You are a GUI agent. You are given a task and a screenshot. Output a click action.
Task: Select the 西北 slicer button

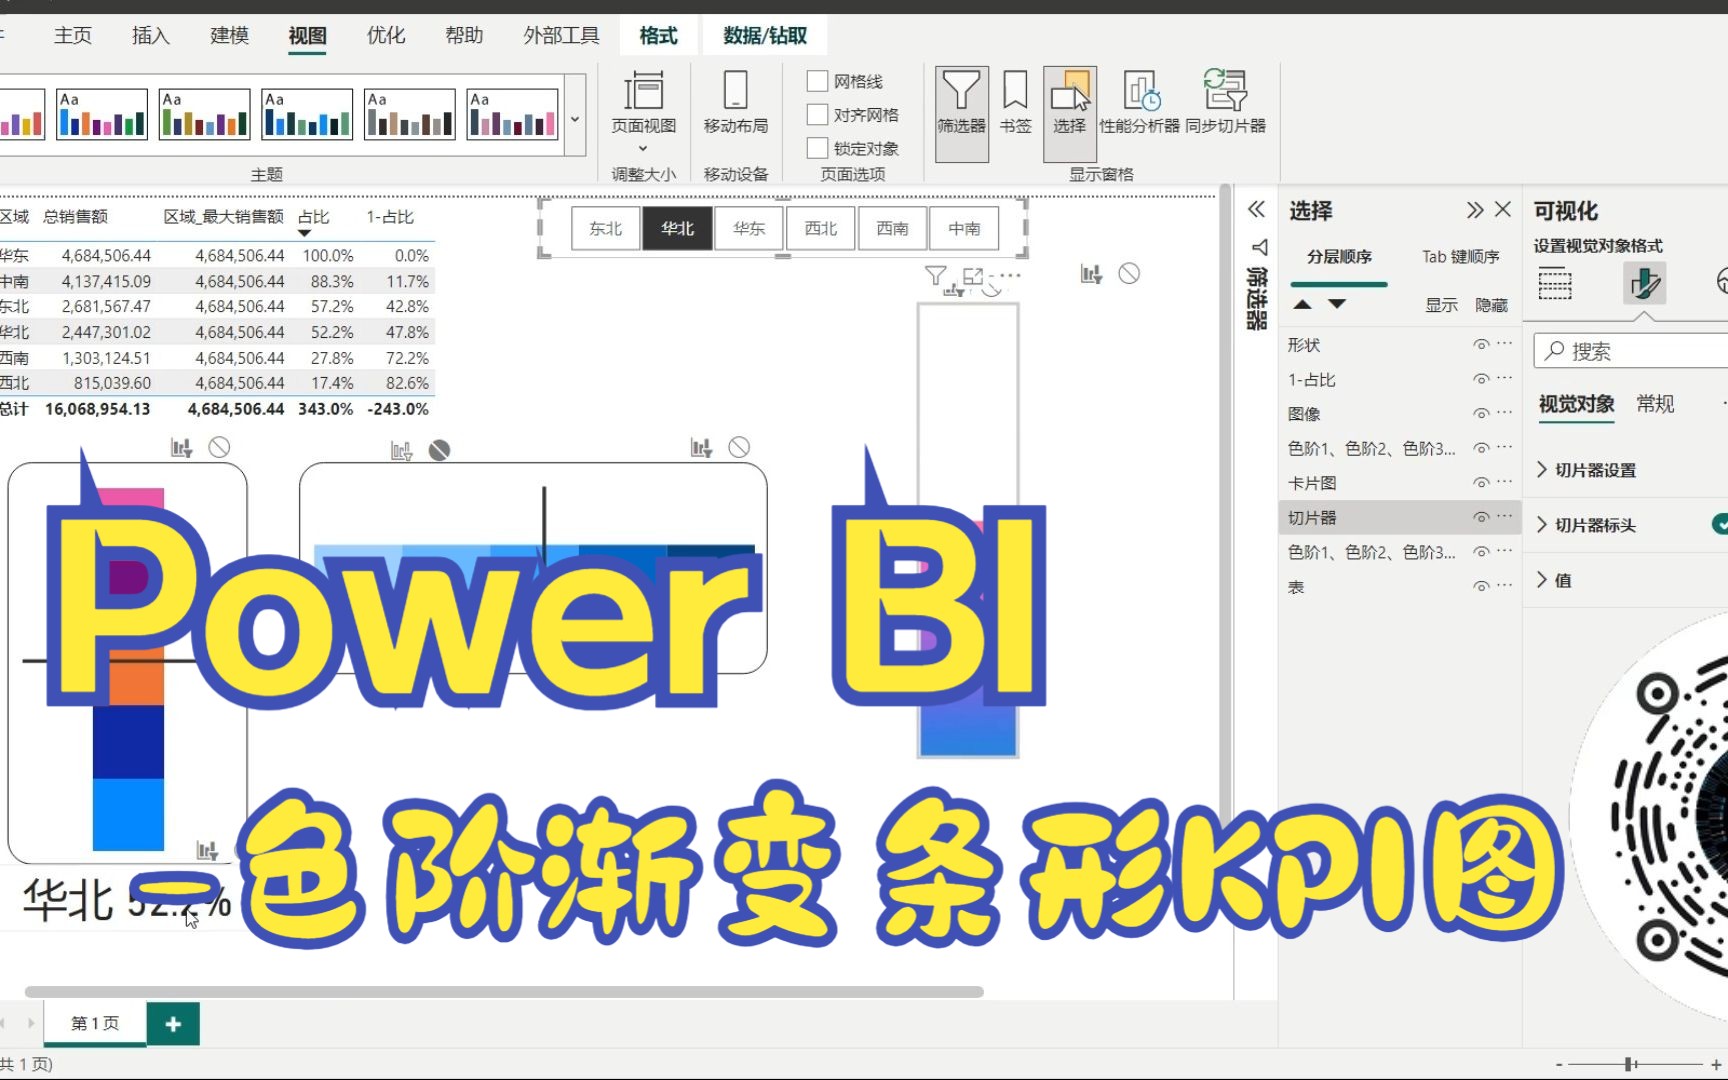point(821,228)
